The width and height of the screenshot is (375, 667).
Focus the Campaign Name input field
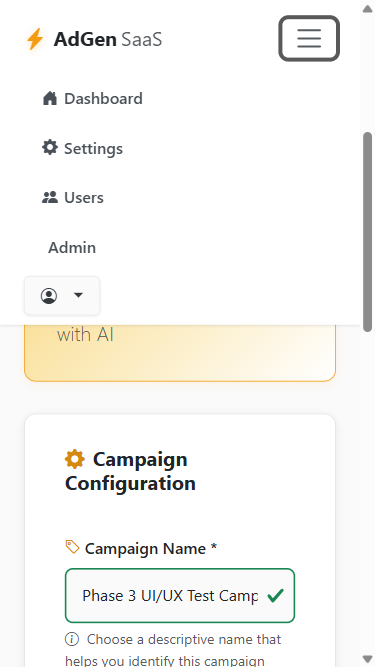180,596
